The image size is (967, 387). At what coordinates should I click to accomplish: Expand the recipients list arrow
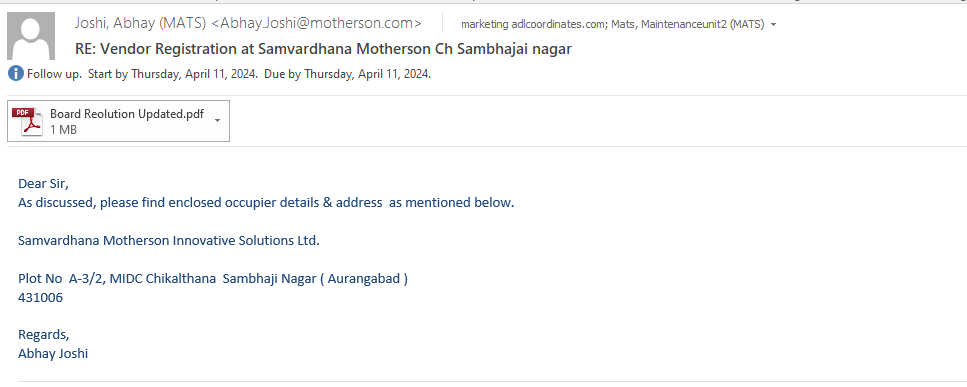(773, 25)
